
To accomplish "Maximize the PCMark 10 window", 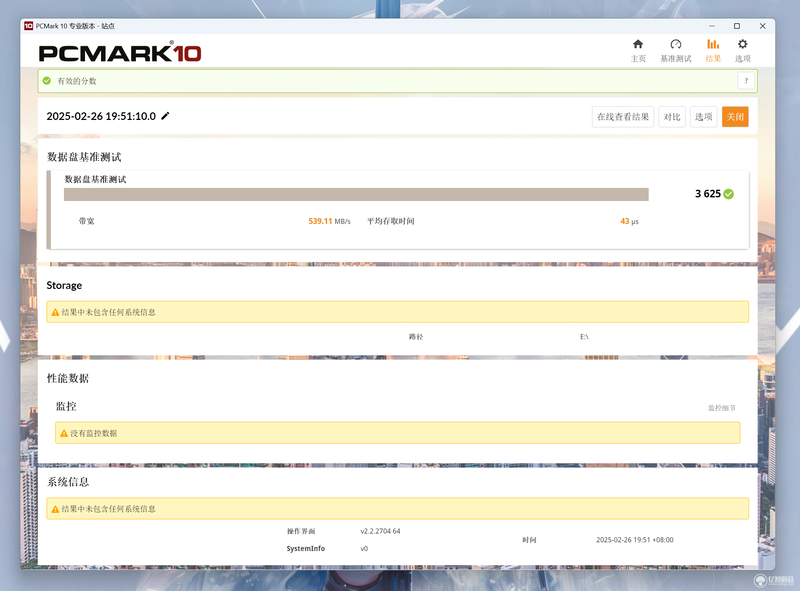I will point(737,26).
